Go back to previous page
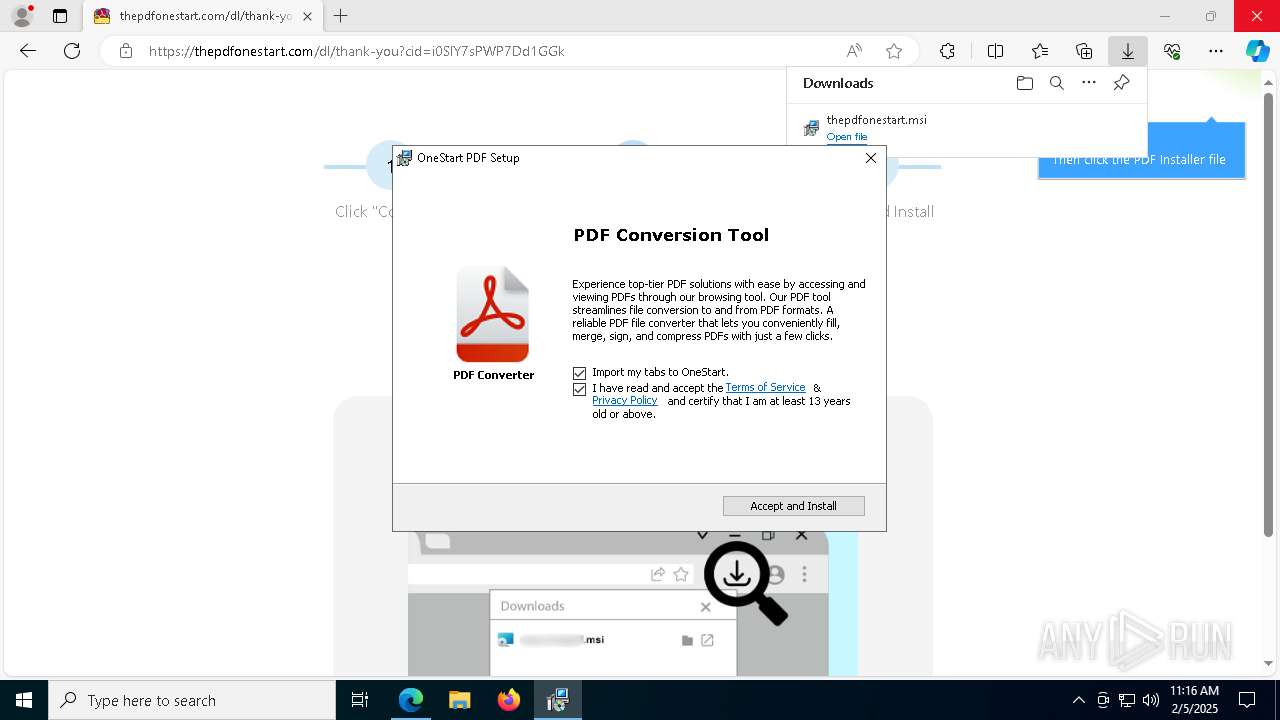 pyautogui.click(x=28, y=51)
